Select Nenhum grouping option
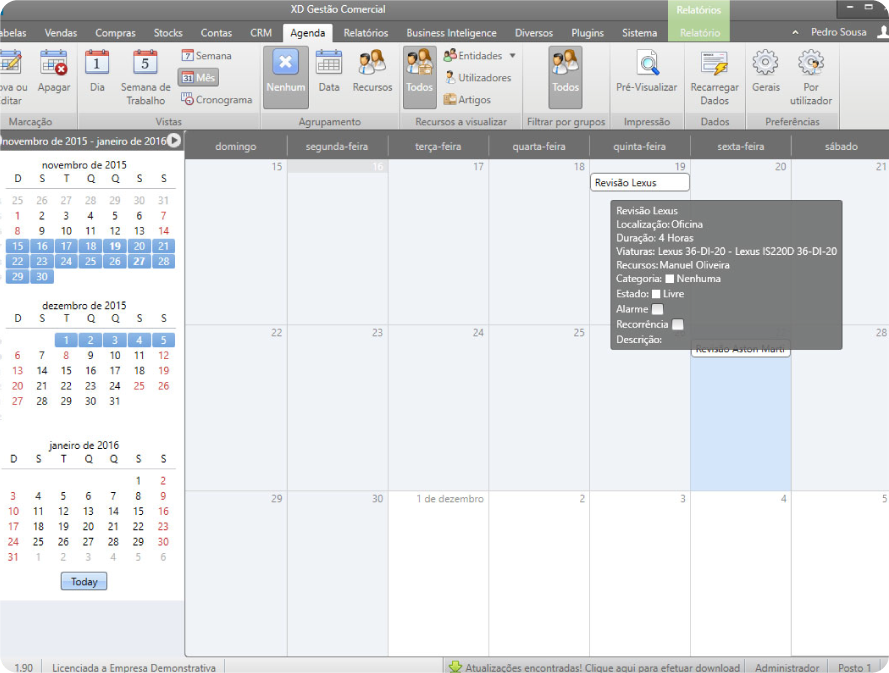This screenshot has width=889, height=673. [285, 72]
